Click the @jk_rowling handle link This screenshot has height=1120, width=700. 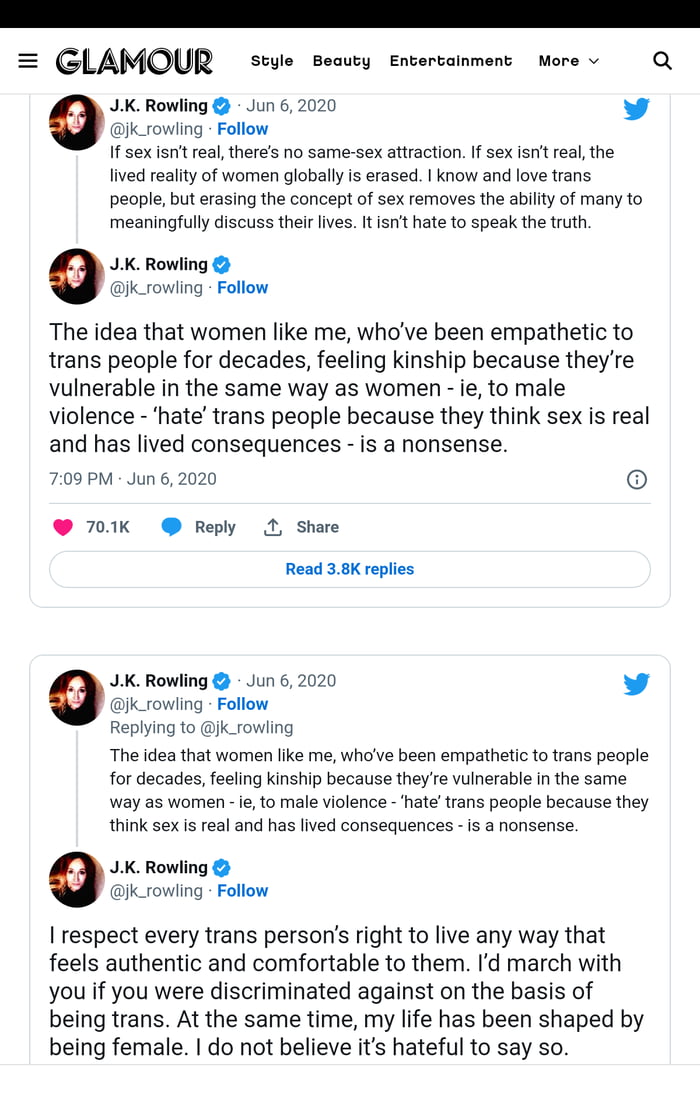pos(156,129)
